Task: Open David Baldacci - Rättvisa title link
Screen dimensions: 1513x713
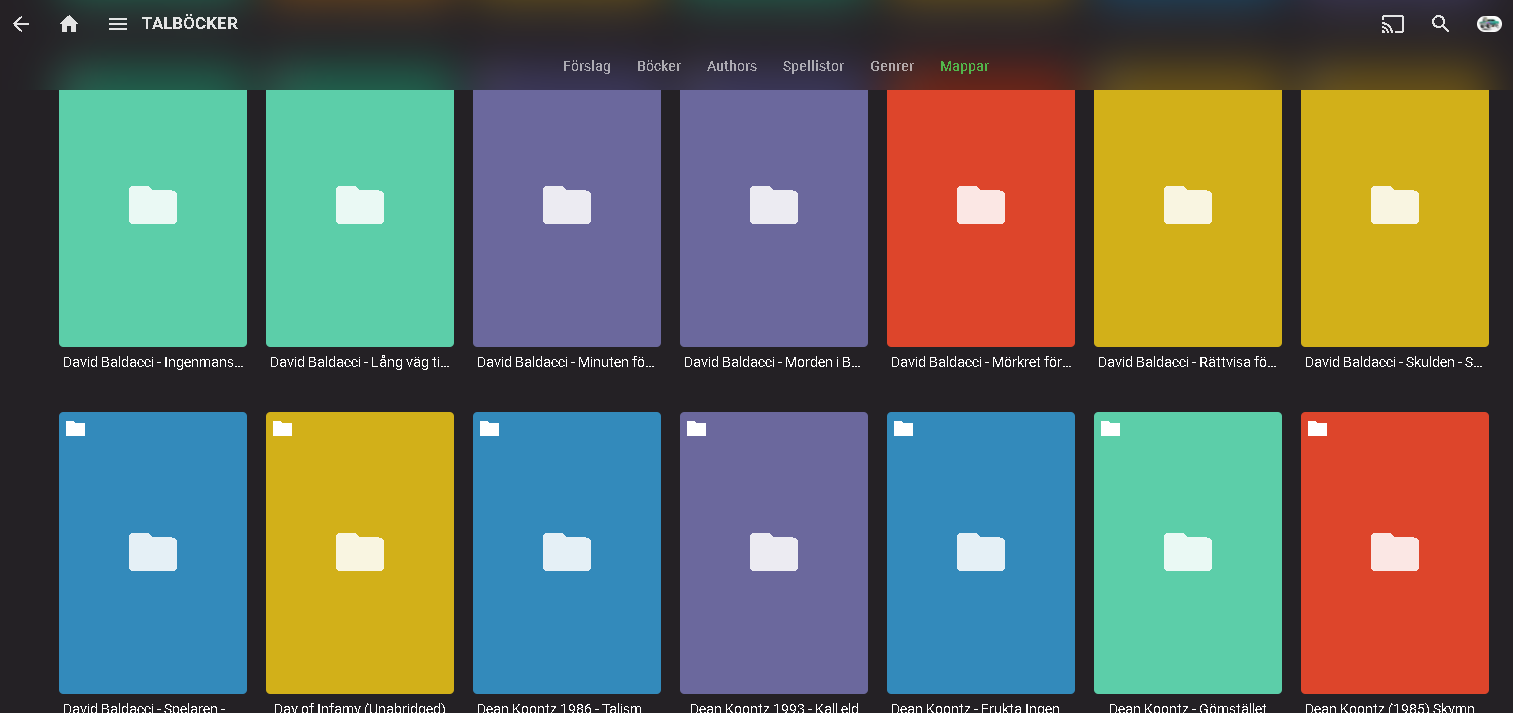Action: coord(1187,362)
